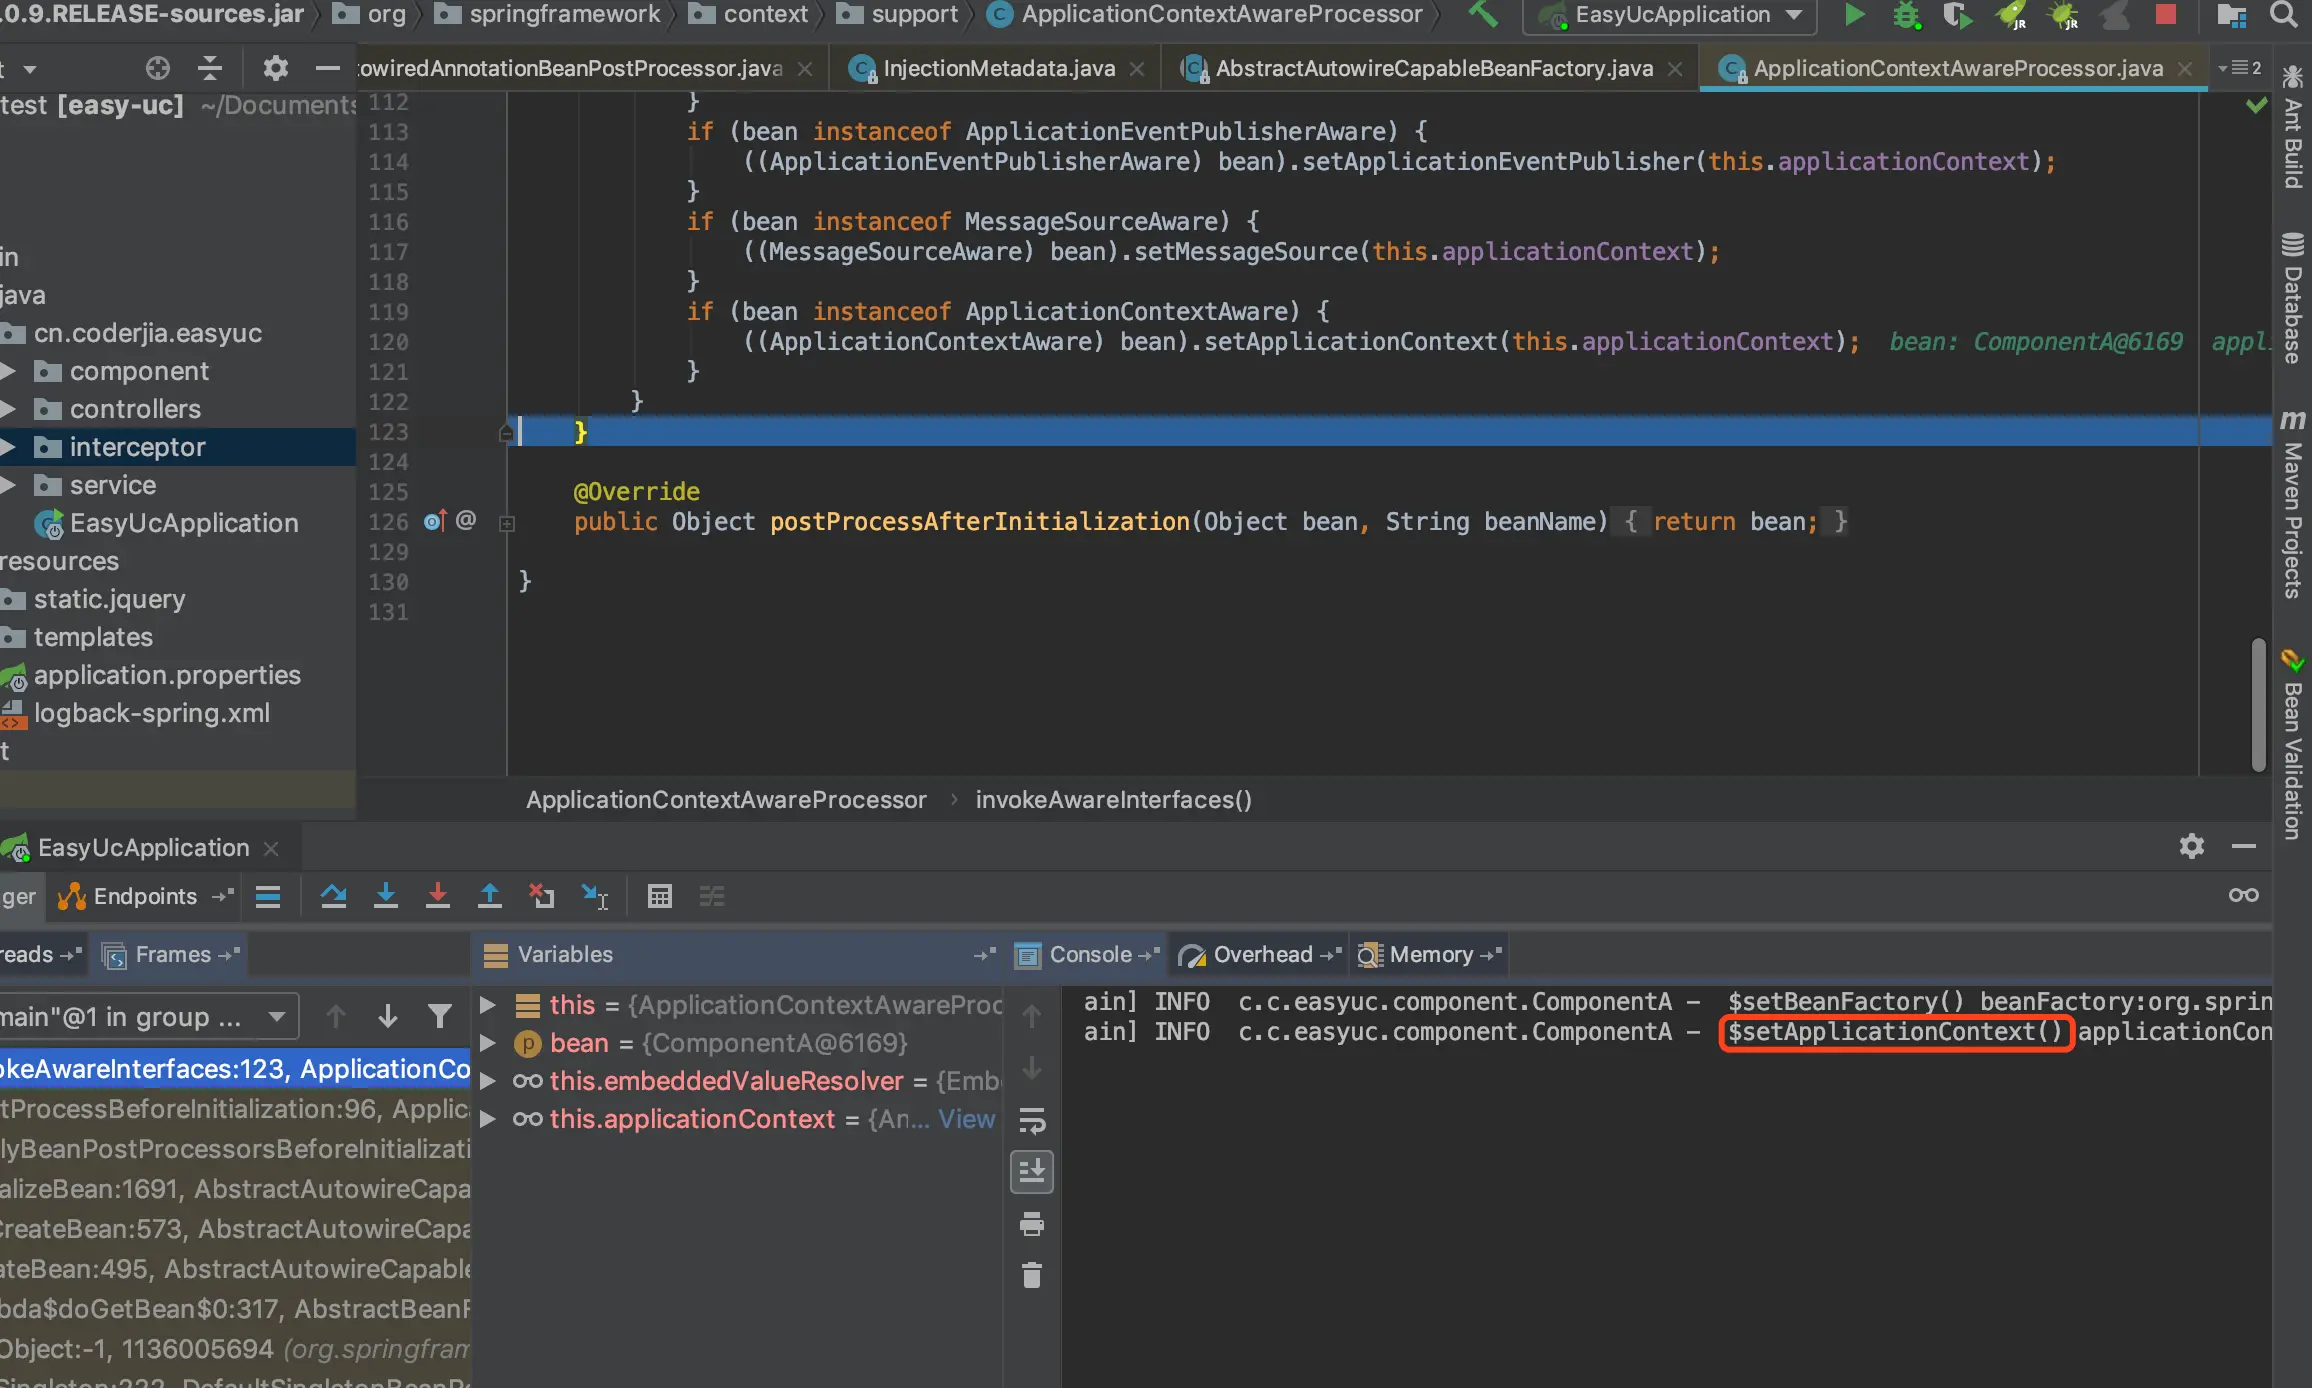Toggle soft-wrap in the console
2312x1388 pixels.
pyautogui.click(x=1032, y=1120)
